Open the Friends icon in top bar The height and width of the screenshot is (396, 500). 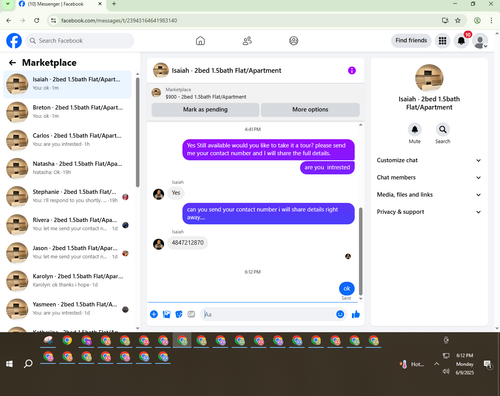click(x=247, y=41)
